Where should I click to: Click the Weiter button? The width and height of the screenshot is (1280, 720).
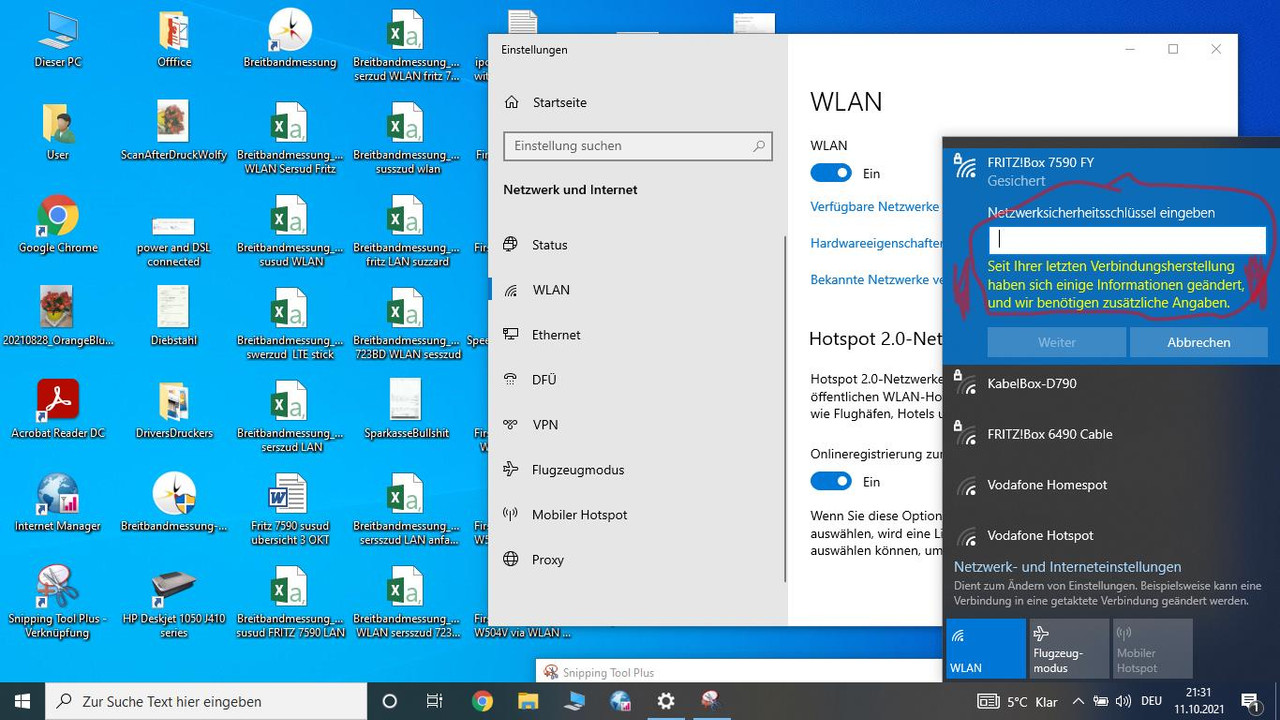click(1056, 342)
